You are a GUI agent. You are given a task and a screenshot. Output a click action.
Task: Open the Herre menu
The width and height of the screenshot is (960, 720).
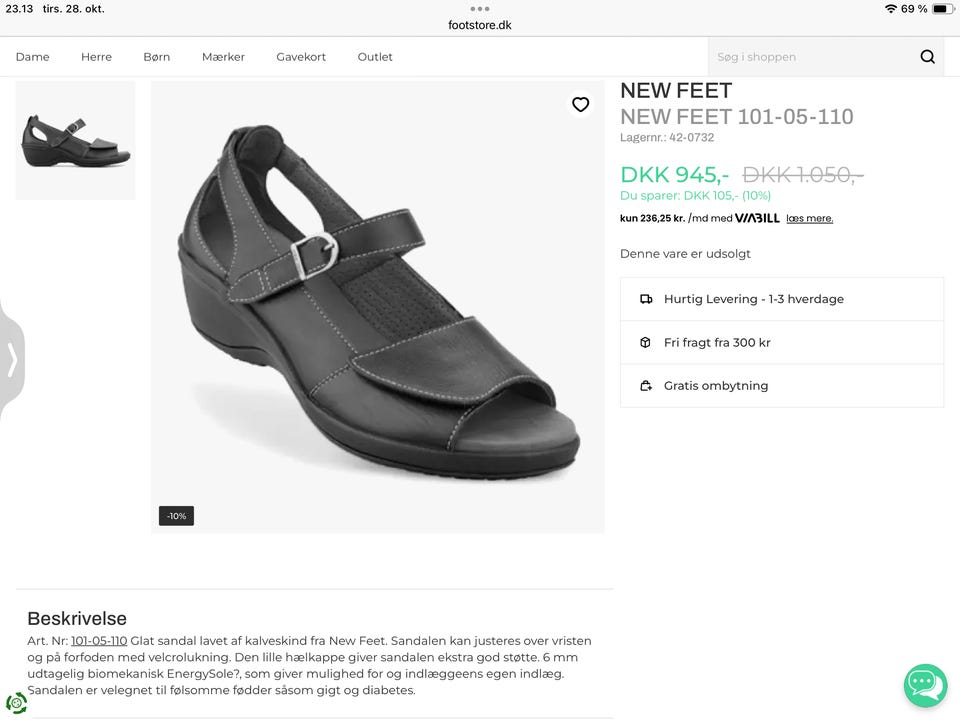coord(96,57)
